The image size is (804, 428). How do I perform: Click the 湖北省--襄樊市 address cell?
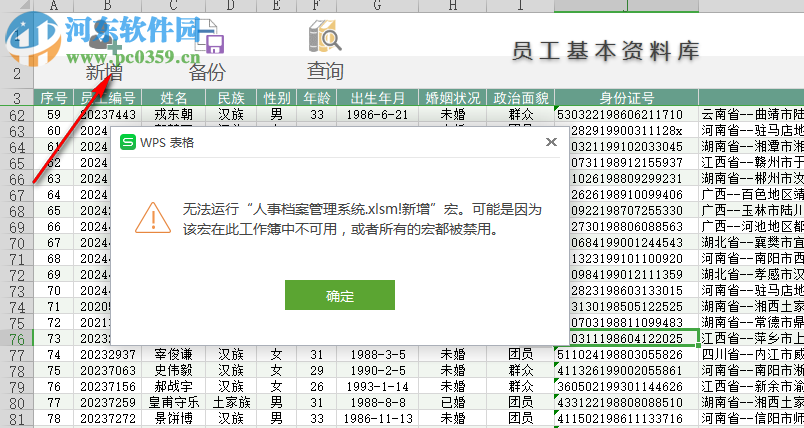click(752, 242)
